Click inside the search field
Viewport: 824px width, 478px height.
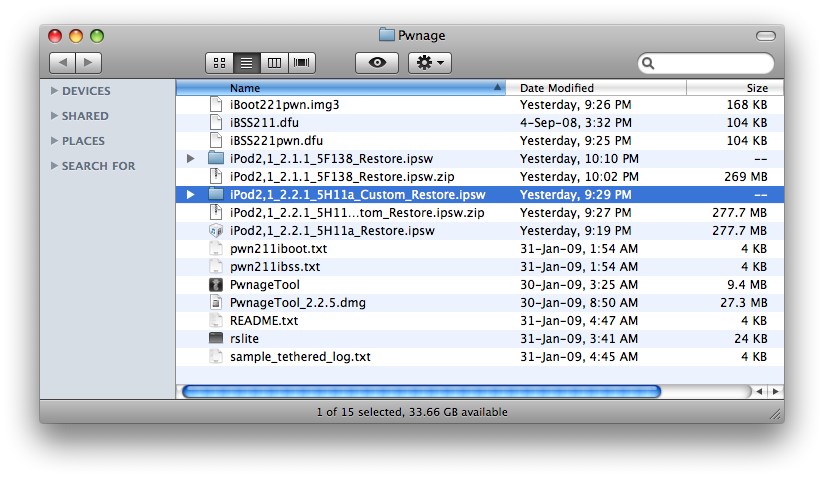[712, 63]
